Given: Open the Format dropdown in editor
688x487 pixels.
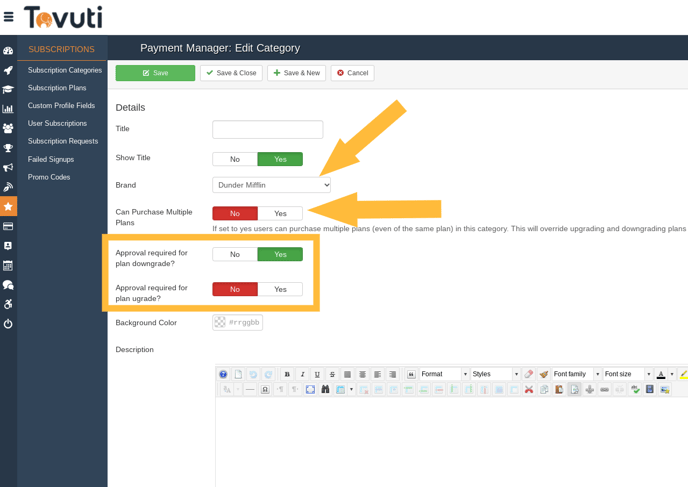Looking at the screenshot, I should click(444, 374).
